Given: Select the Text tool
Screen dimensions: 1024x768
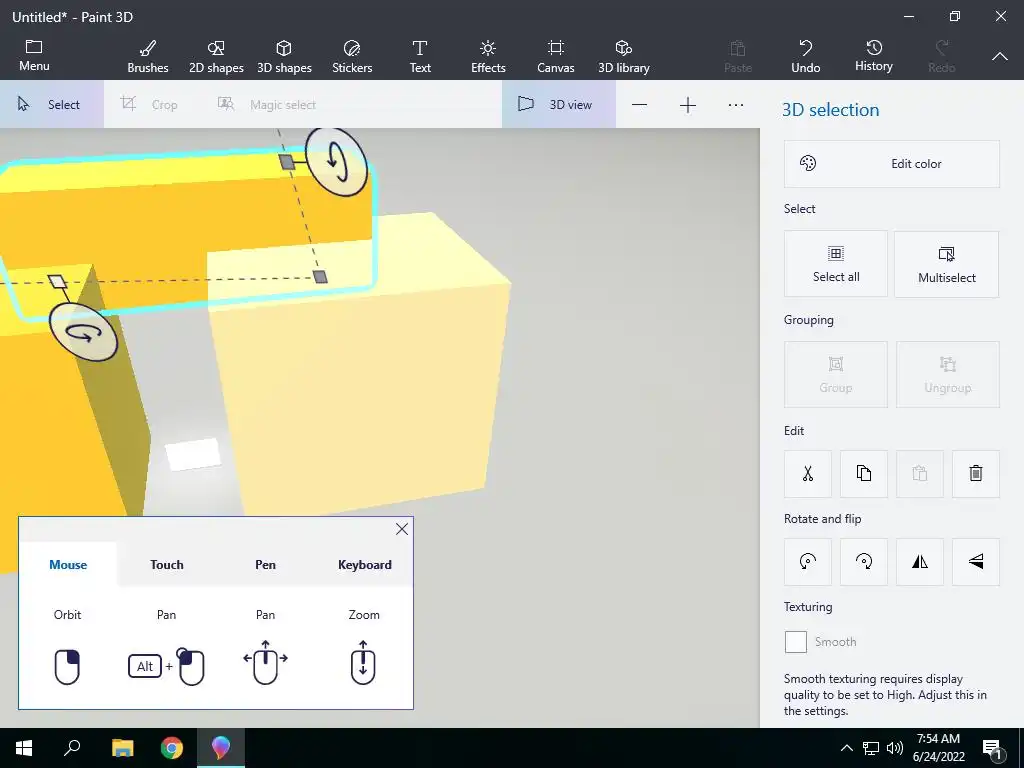Looking at the screenshot, I should tap(420, 56).
